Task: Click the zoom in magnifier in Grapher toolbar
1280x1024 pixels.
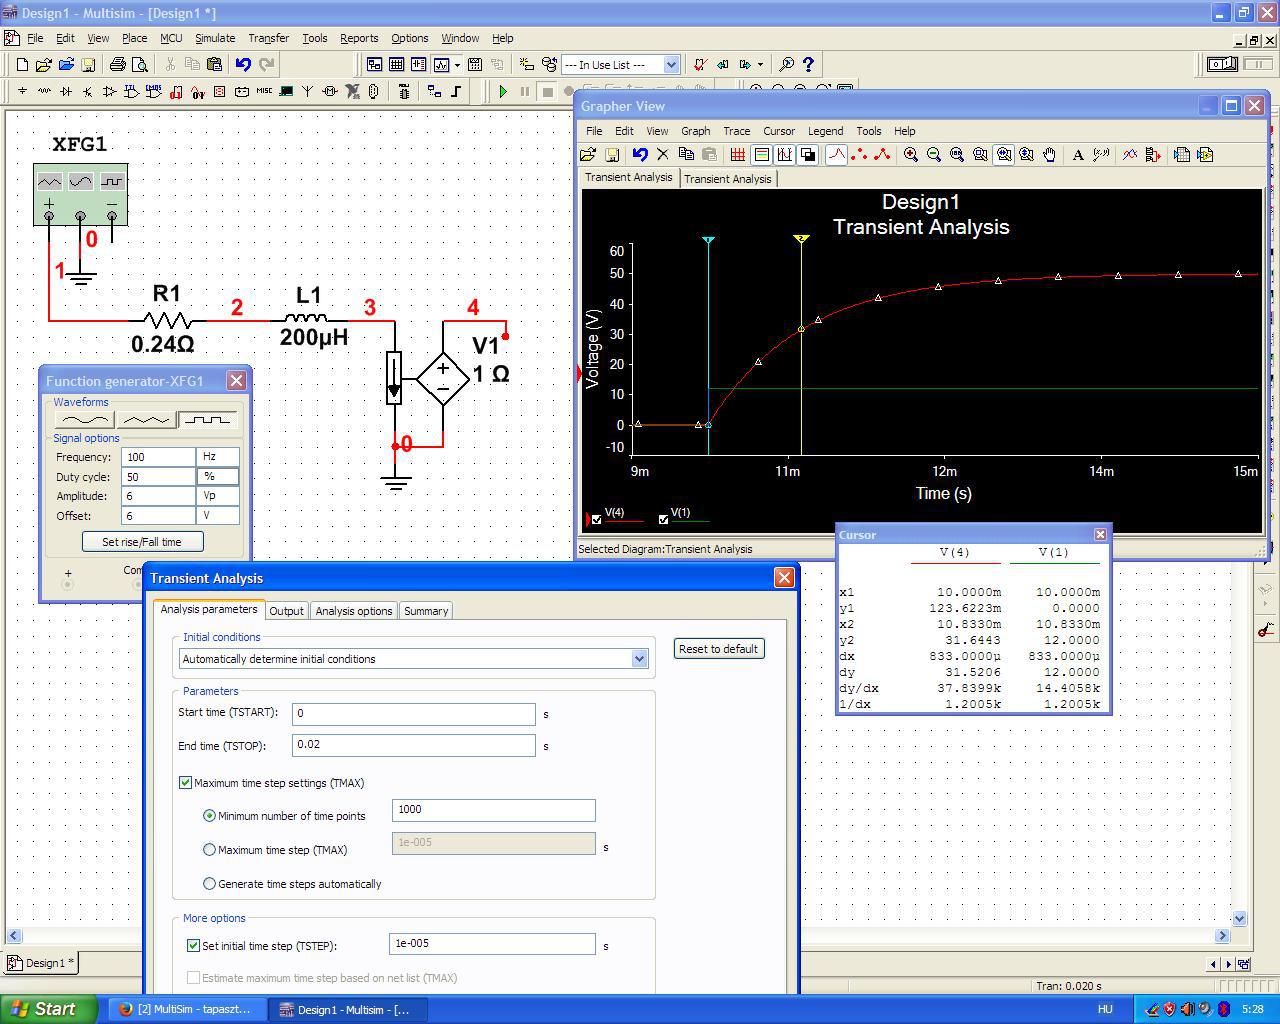Action: click(x=910, y=155)
